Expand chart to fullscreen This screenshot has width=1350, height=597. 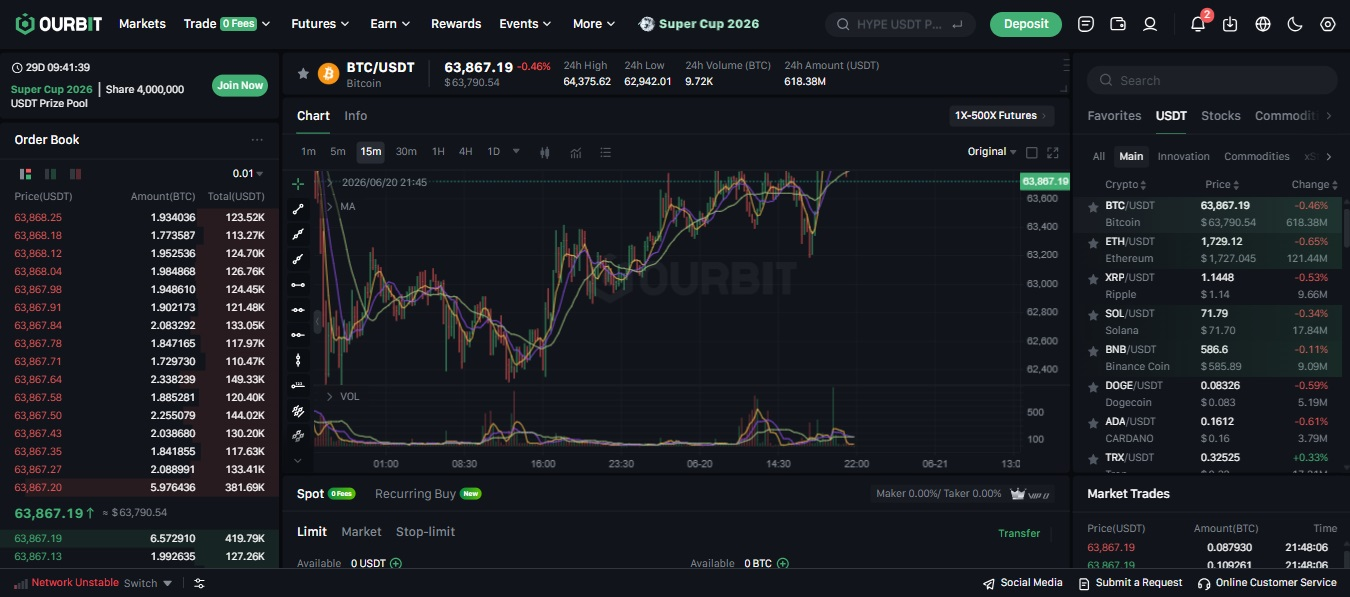[1052, 153]
